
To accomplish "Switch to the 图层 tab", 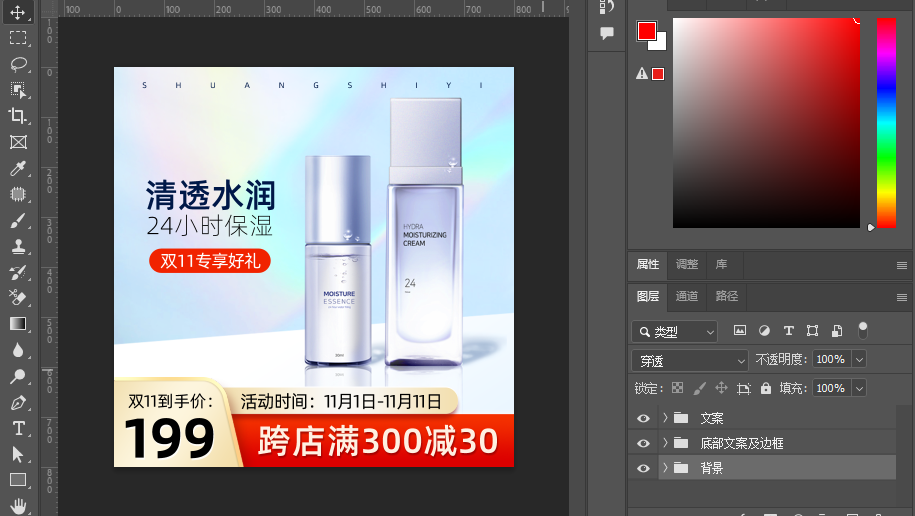I will coord(648,296).
